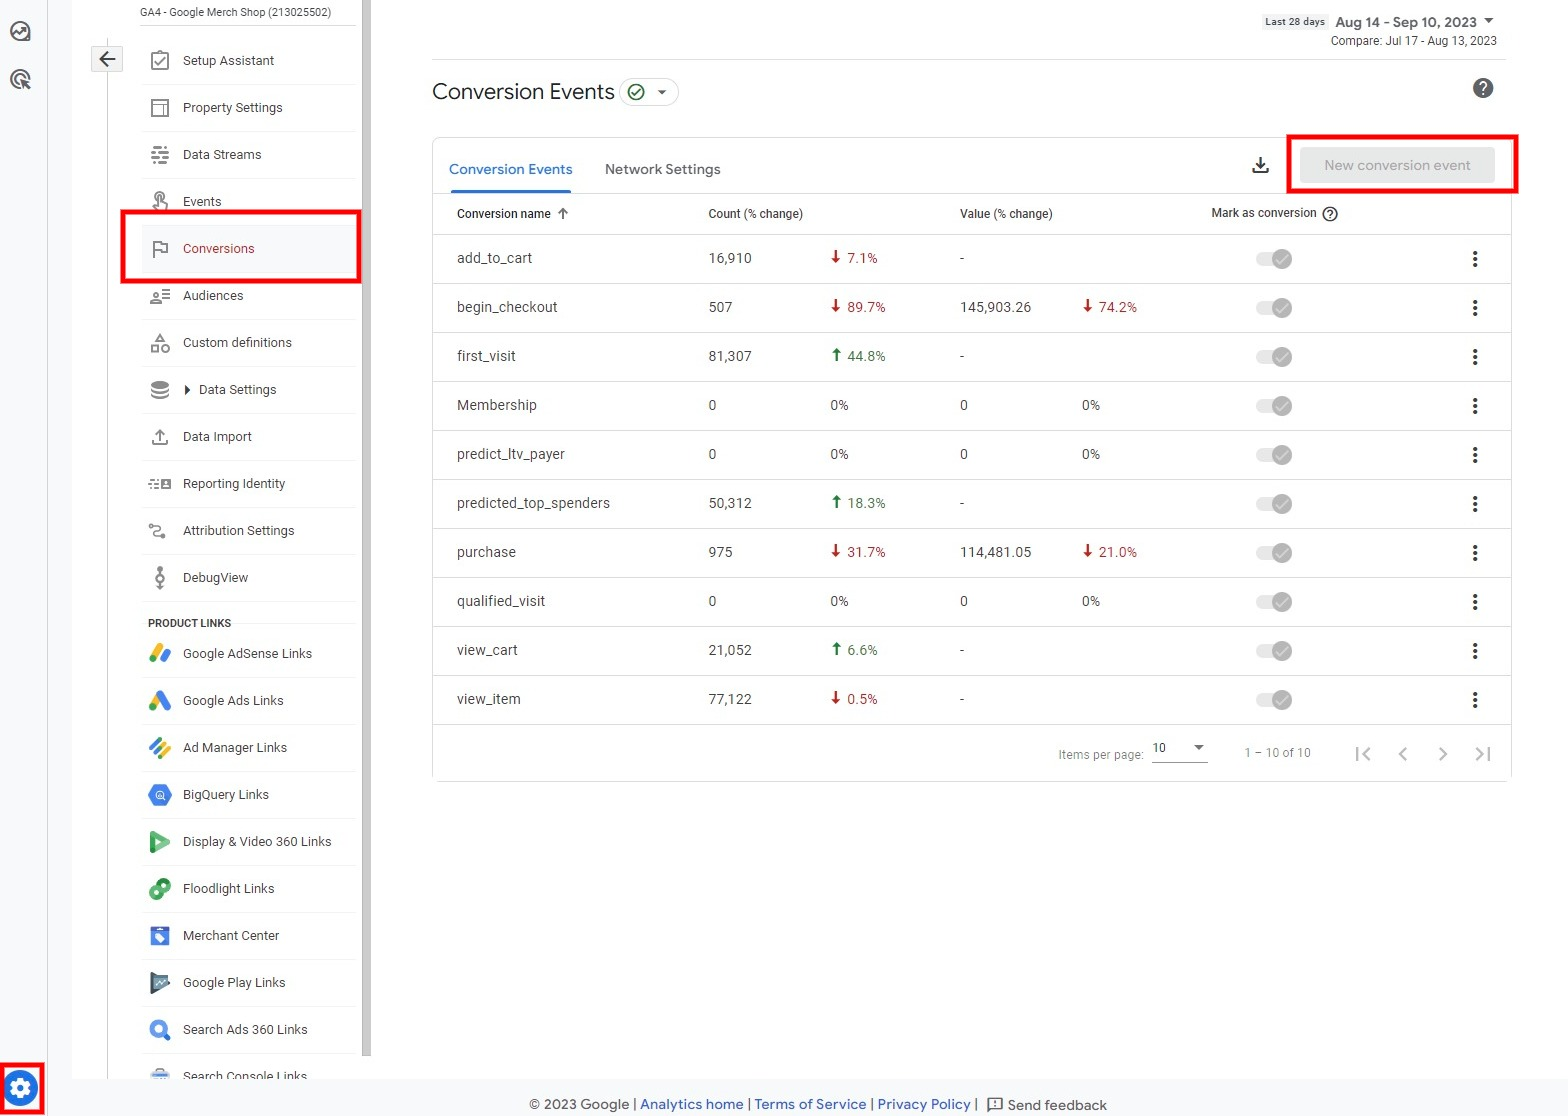Image resolution: width=1568 pixels, height=1116 pixels.
Task: Show Mark as conversion help tooltip
Action: pyautogui.click(x=1330, y=214)
